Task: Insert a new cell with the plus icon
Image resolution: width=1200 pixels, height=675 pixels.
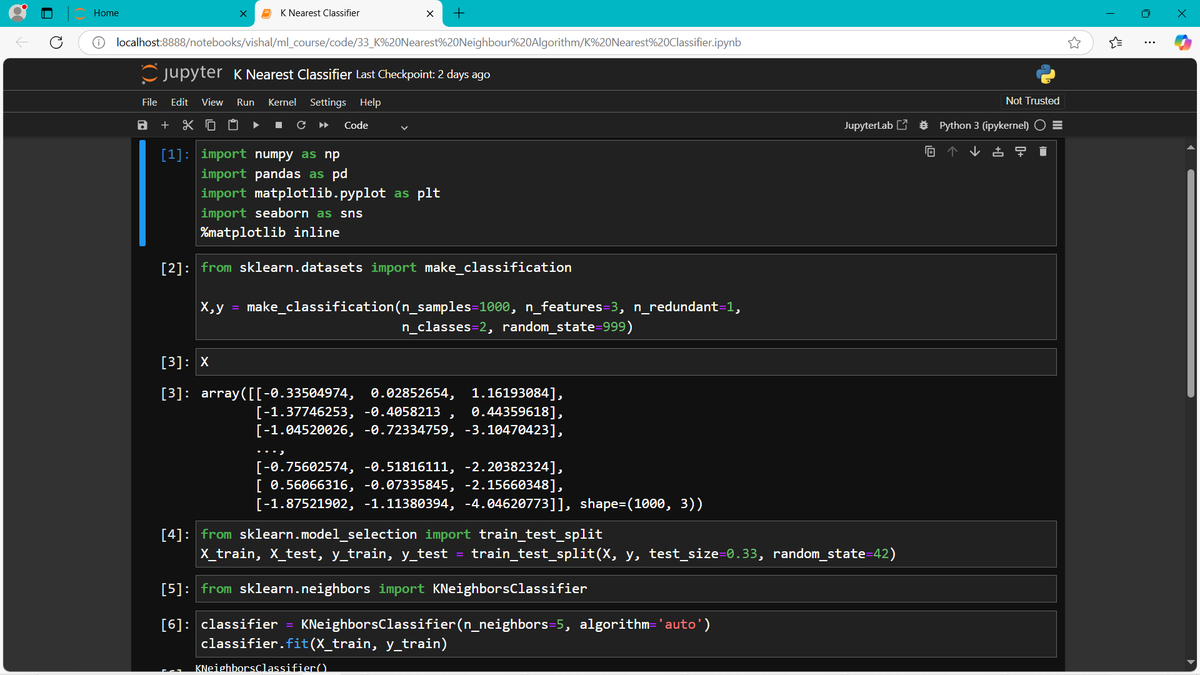Action: [165, 126]
